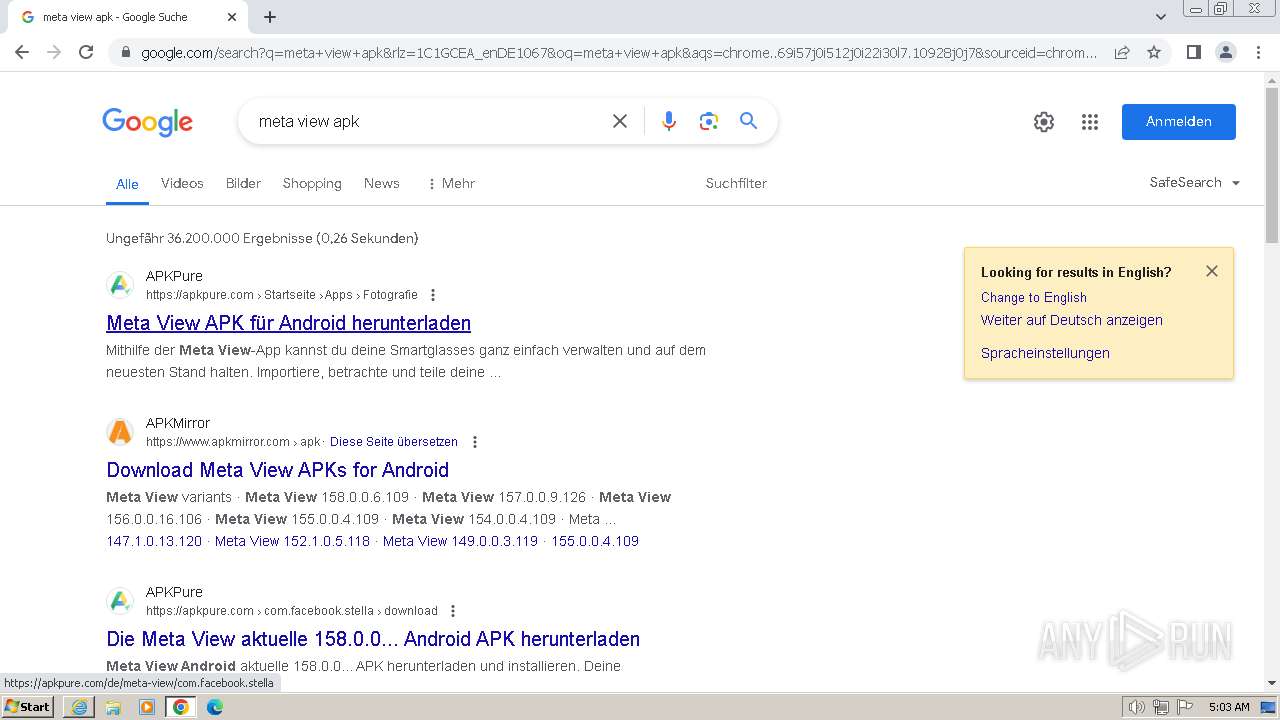1280x720 pixels.
Task: Open new tab with plus button
Action: click(x=270, y=17)
